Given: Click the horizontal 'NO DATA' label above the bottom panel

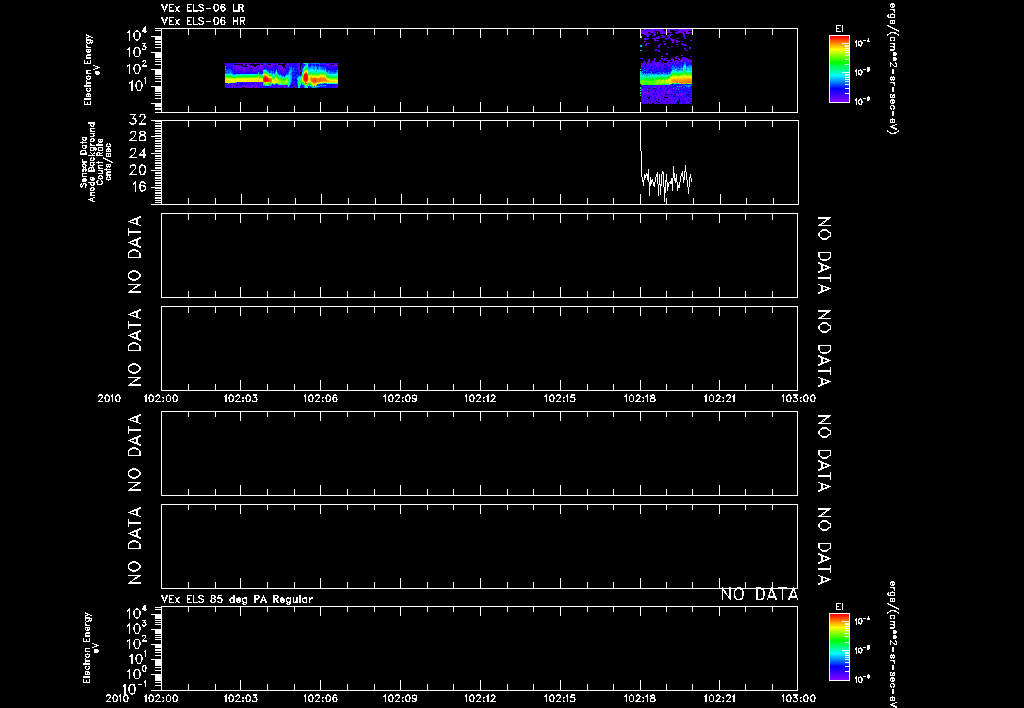Looking at the screenshot, I should [759, 594].
